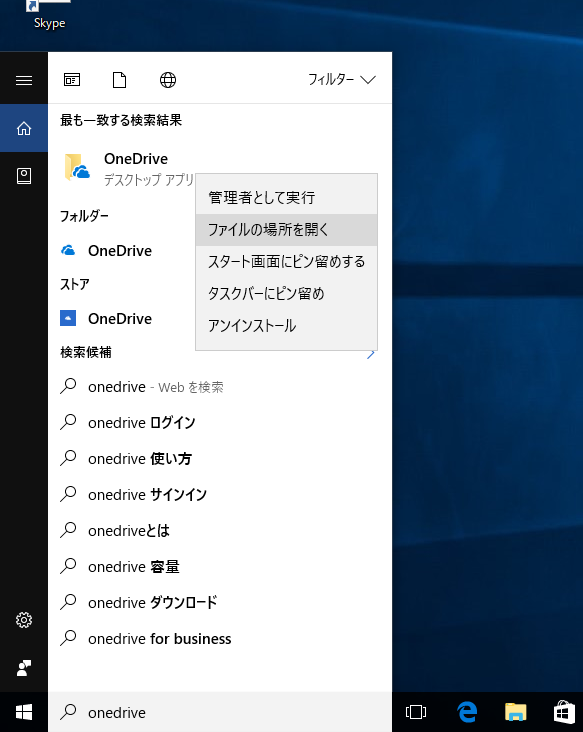Filter results by Documents icon
This screenshot has height=732, width=583.
point(119,80)
